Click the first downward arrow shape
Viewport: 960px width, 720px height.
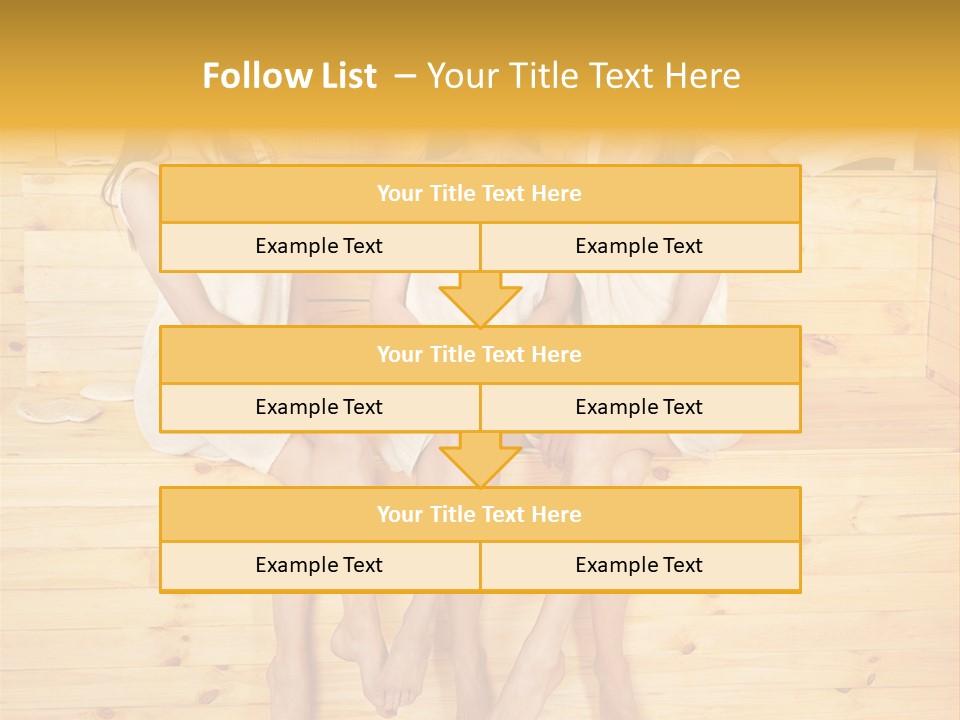point(480,299)
